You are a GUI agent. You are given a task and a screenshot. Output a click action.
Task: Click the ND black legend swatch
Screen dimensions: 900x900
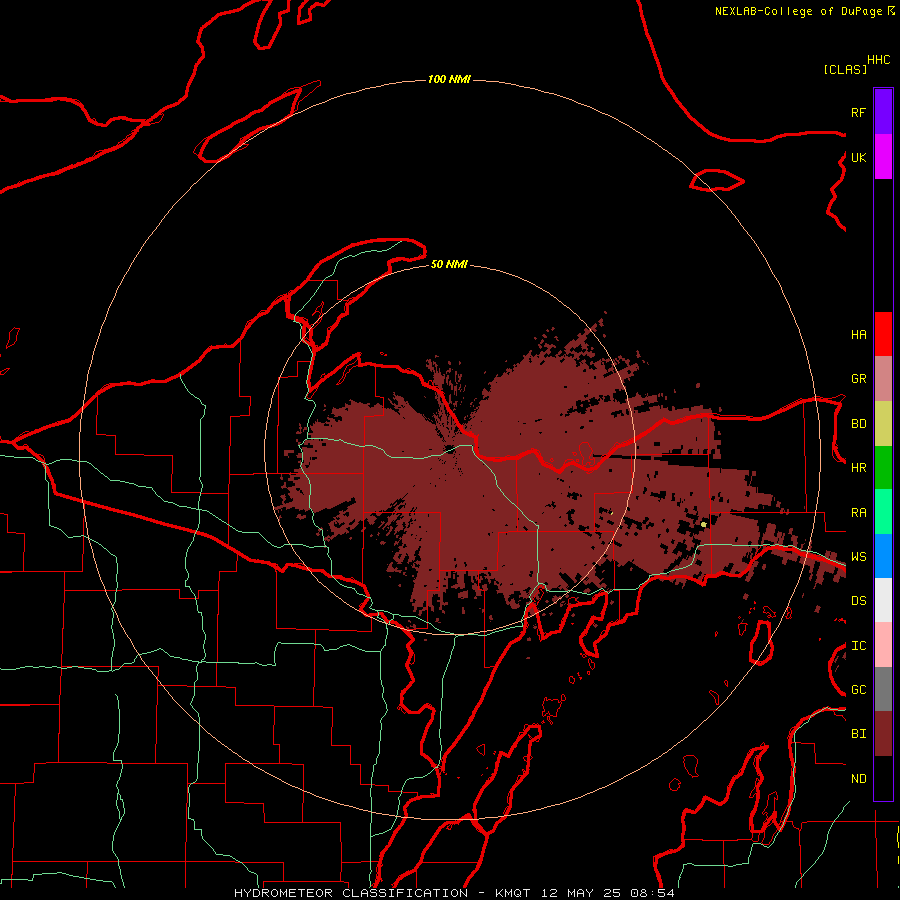pyautogui.click(x=883, y=778)
